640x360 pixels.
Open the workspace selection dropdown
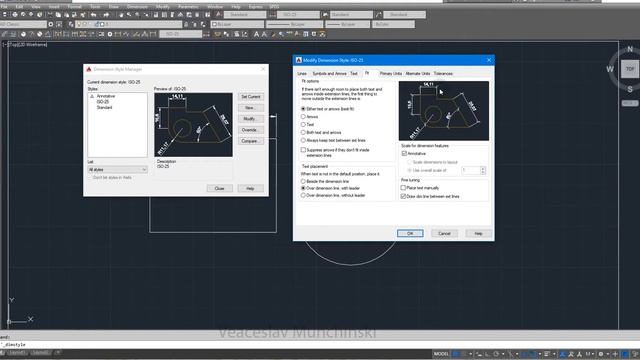click(23, 24)
